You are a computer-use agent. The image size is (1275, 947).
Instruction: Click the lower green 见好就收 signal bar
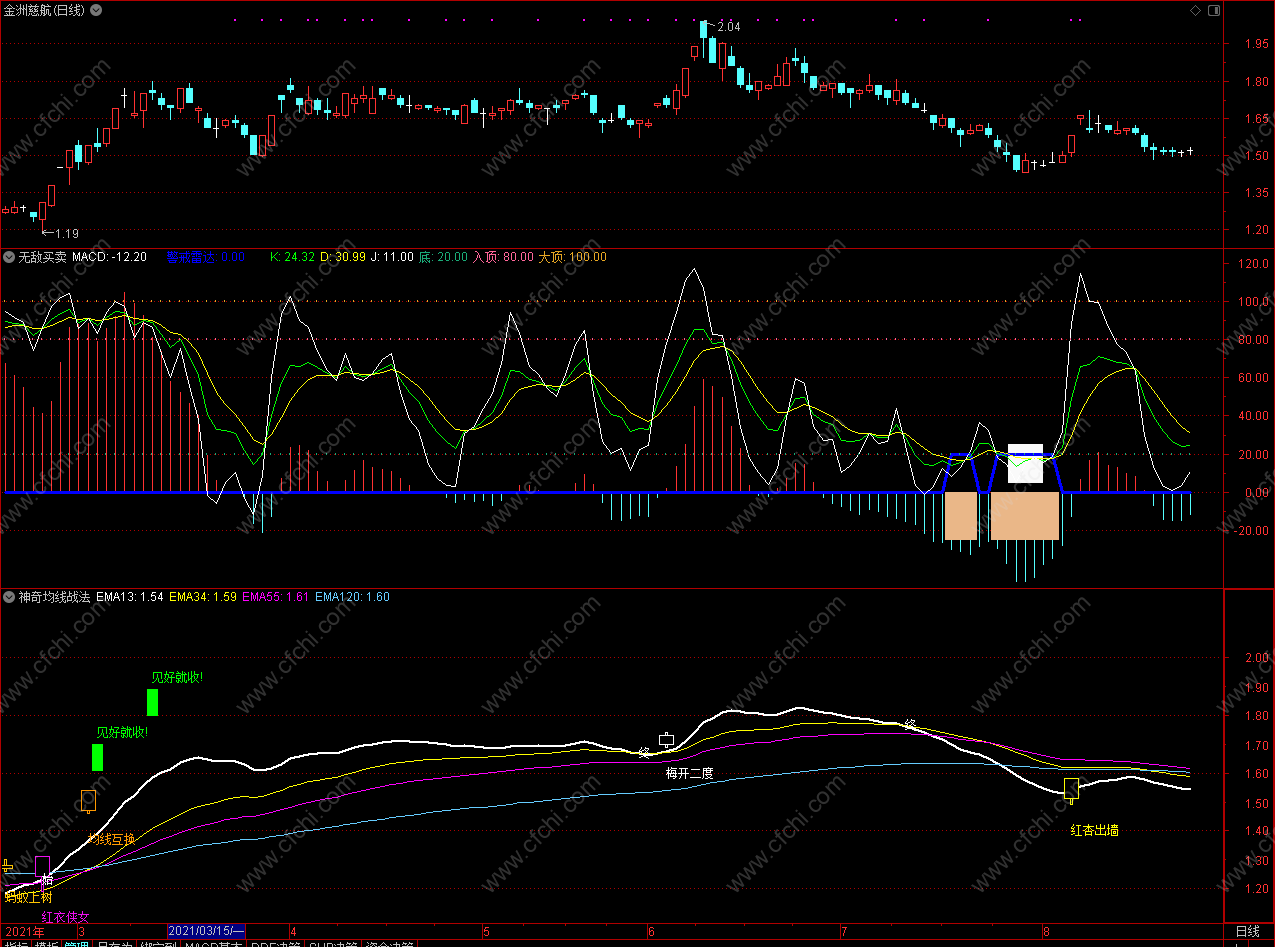click(x=97, y=757)
